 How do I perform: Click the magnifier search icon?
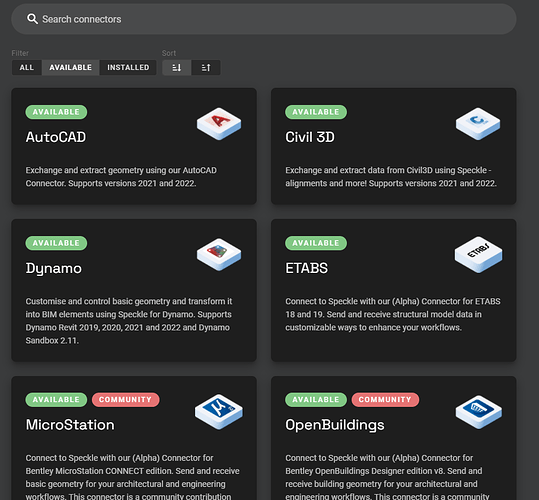[x=32, y=19]
